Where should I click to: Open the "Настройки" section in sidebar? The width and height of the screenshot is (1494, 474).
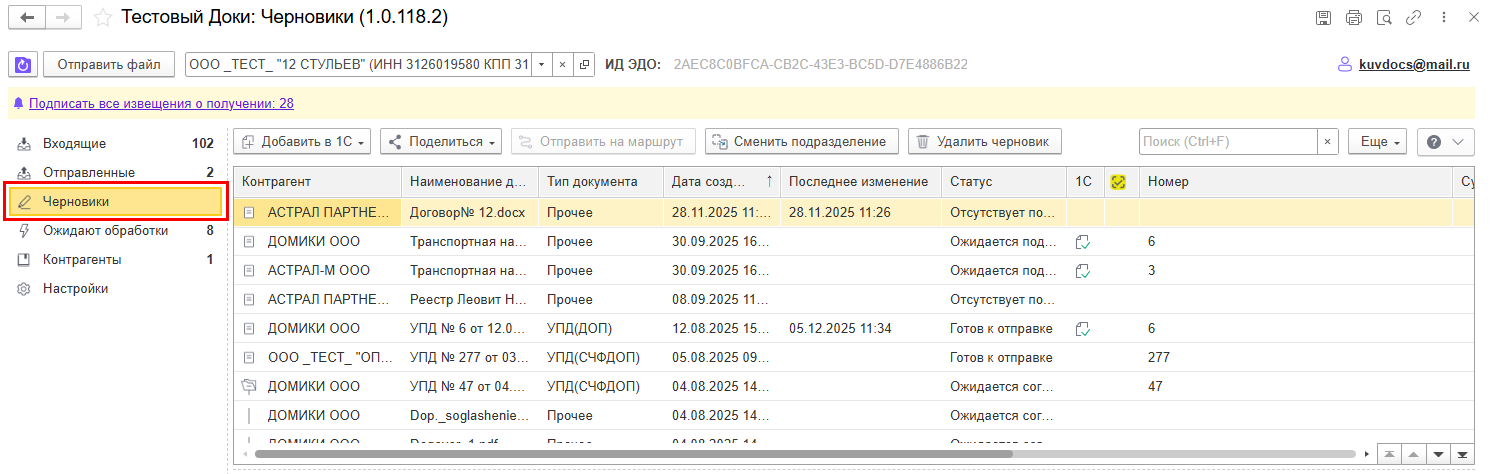(x=75, y=288)
